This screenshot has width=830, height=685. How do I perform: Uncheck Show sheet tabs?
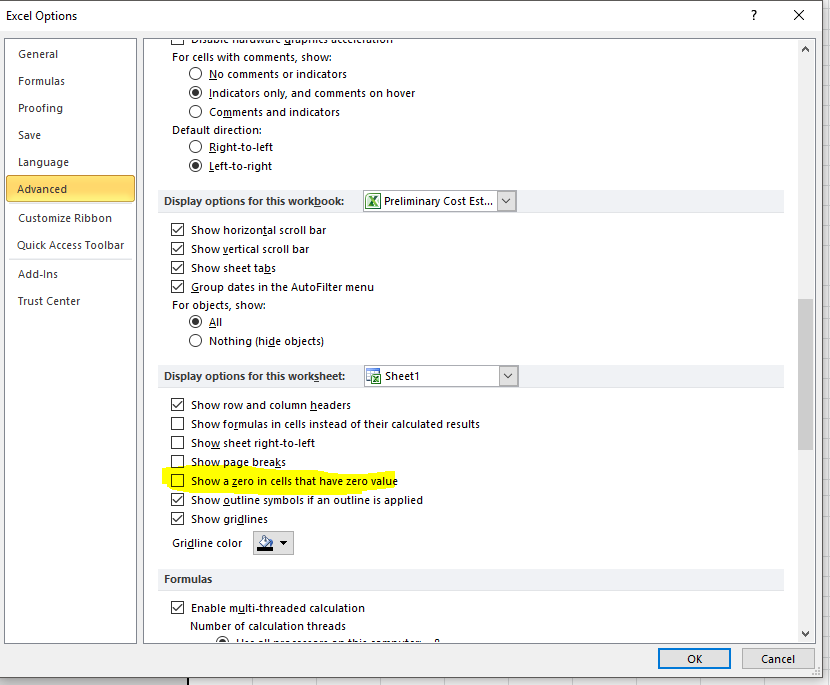click(177, 268)
